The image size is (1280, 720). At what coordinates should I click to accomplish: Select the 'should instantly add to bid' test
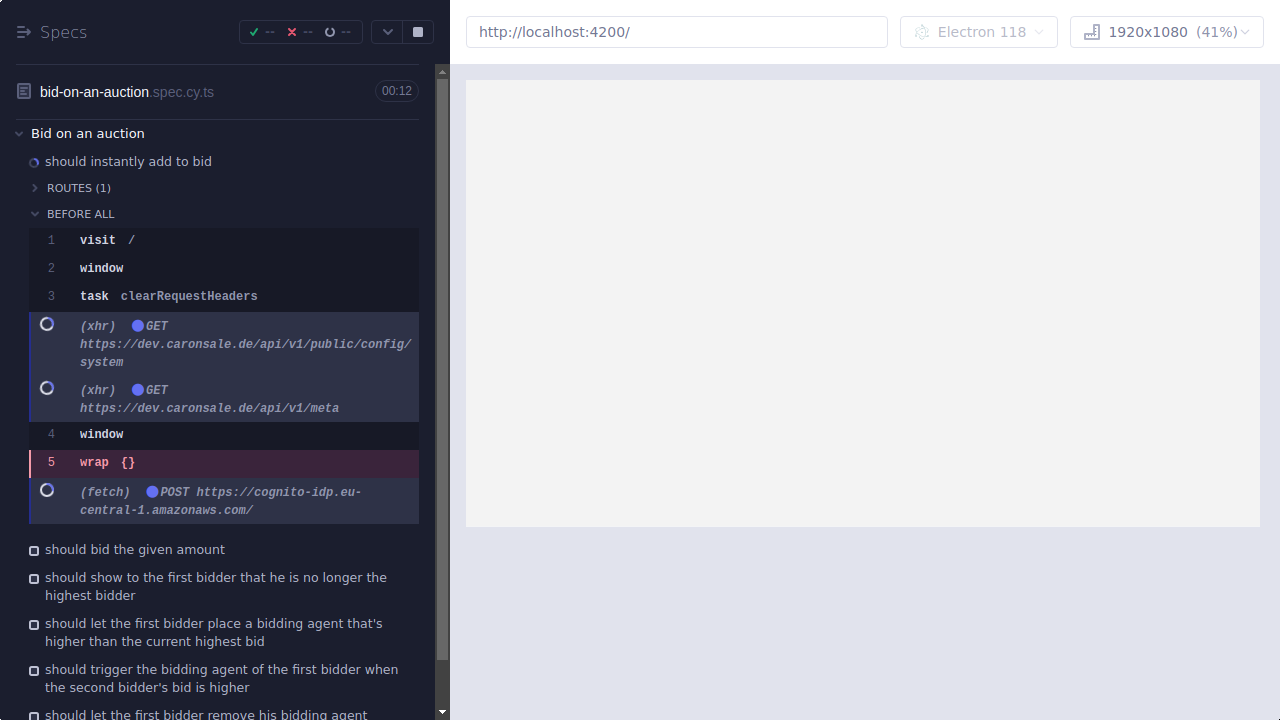(127, 161)
